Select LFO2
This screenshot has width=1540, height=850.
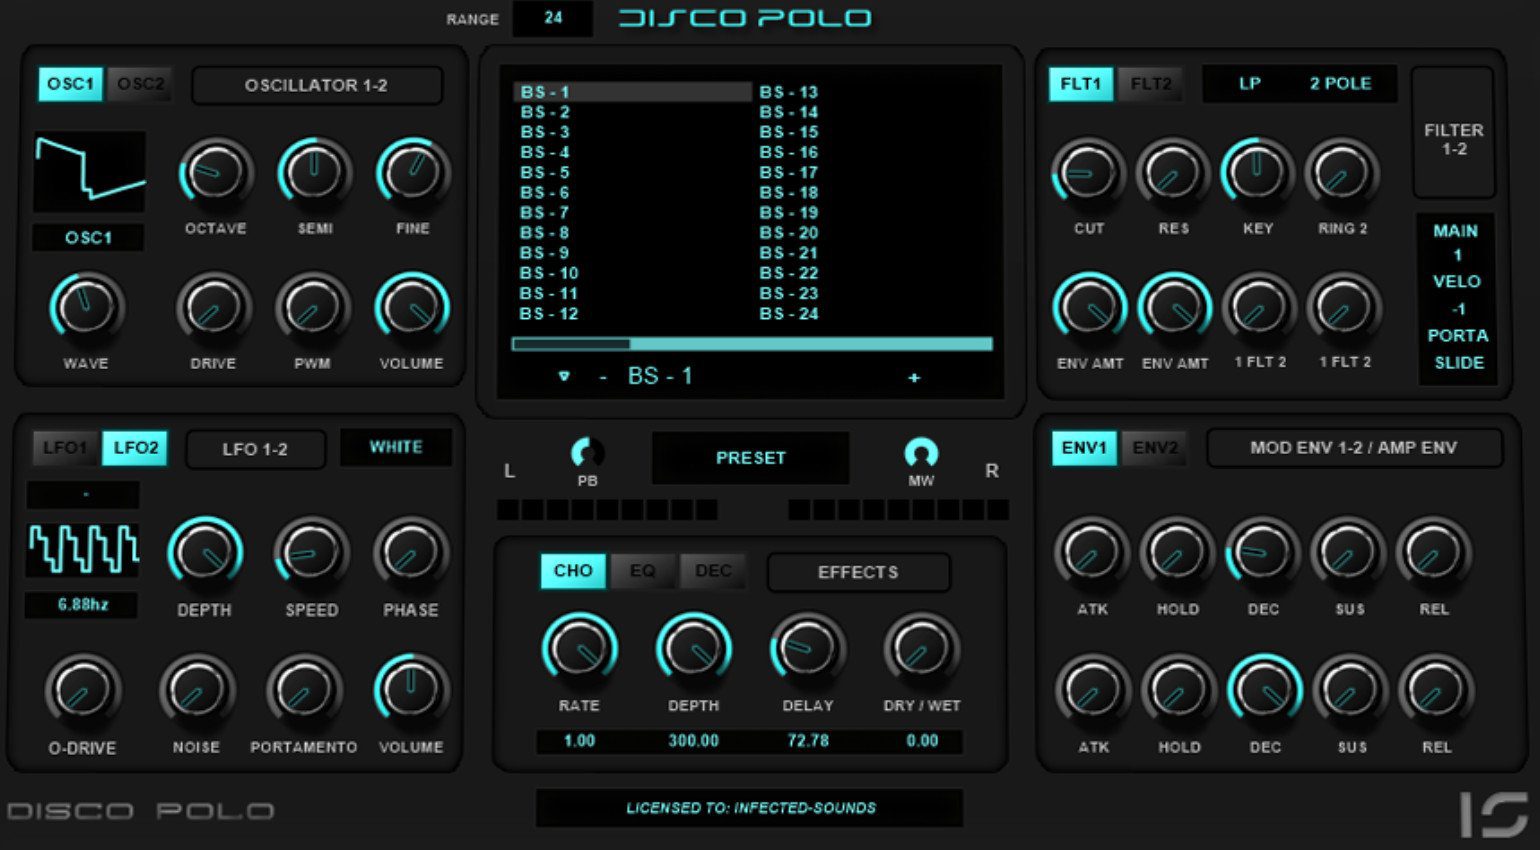click(x=135, y=448)
